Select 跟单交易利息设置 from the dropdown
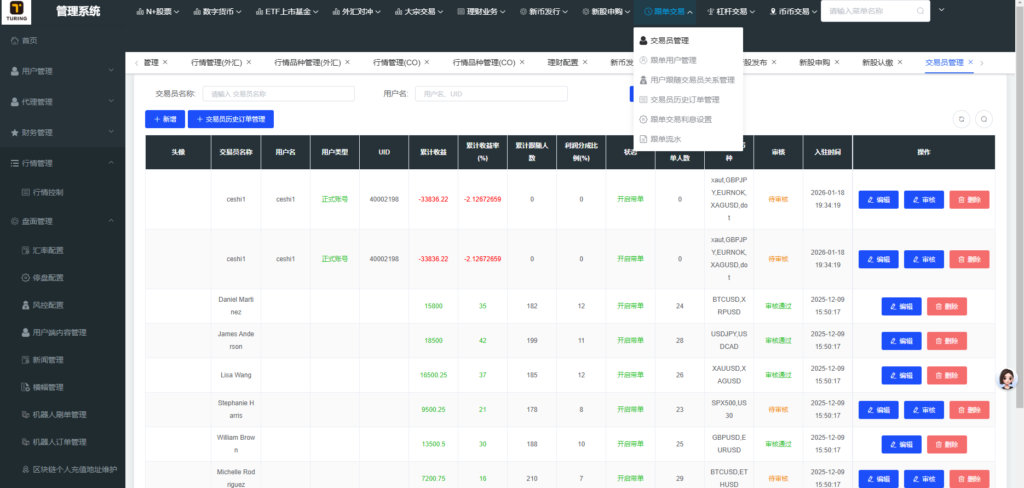 click(x=688, y=120)
